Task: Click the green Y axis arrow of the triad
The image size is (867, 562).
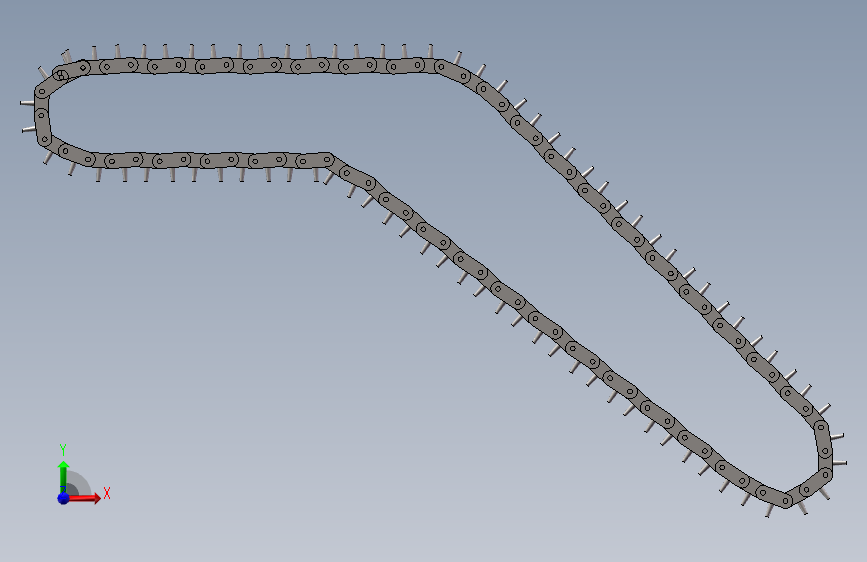Action: point(64,476)
